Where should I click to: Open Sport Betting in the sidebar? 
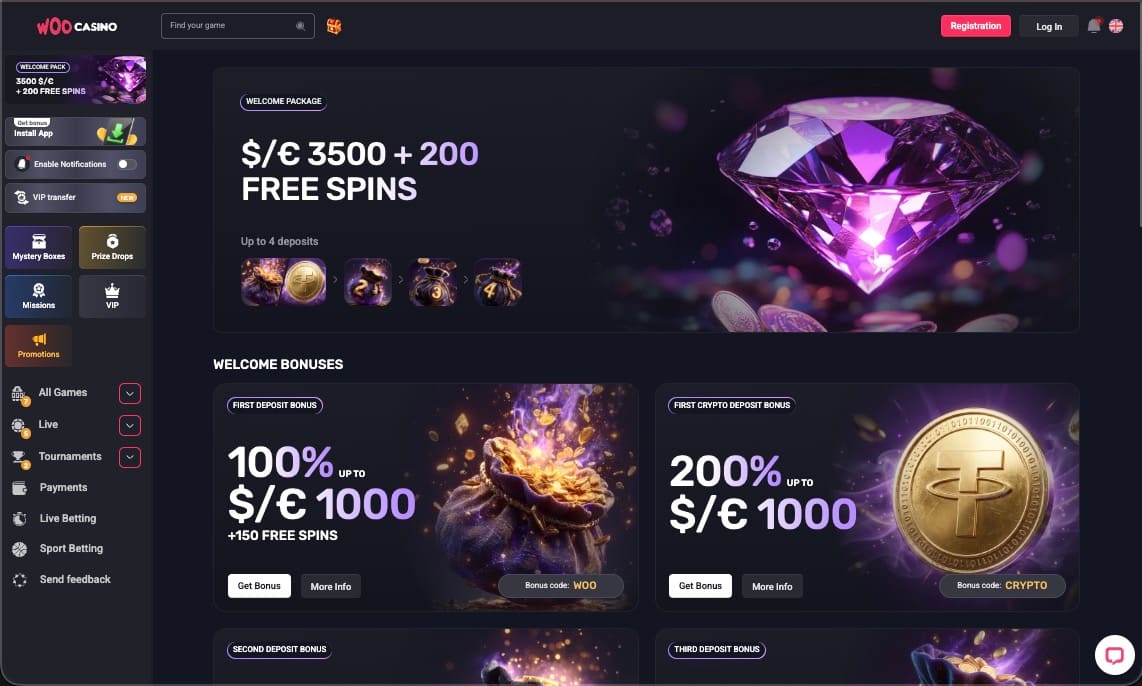tap(71, 548)
